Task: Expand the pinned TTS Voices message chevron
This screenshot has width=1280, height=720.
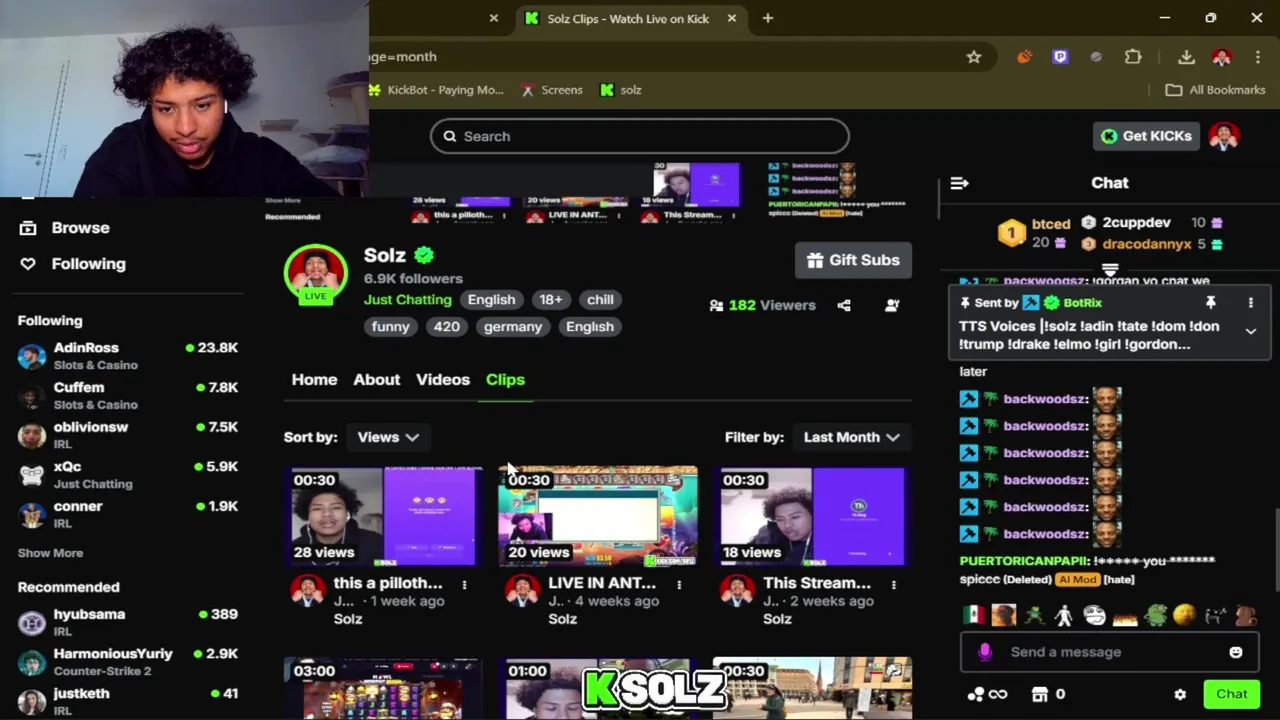Action: (x=1250, y=332)
